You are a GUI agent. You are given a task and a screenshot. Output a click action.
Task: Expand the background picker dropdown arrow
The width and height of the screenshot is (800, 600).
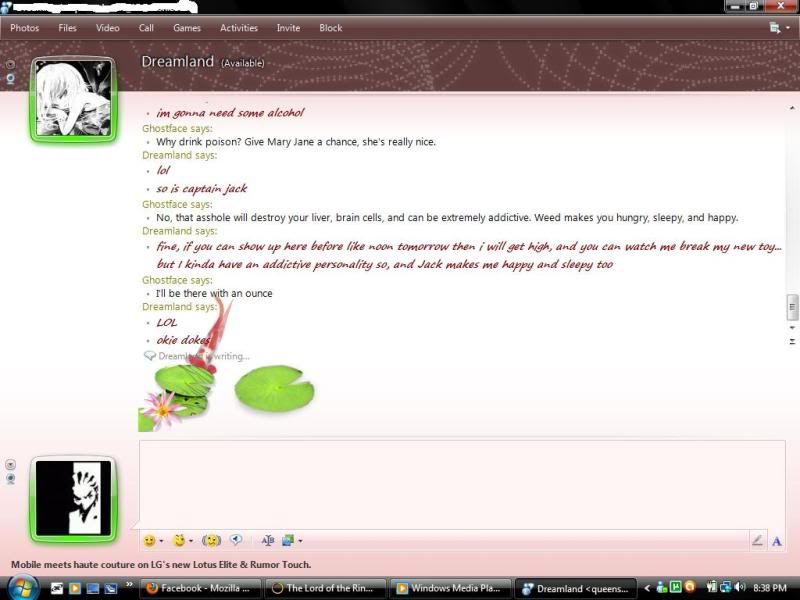coord(300,541)
